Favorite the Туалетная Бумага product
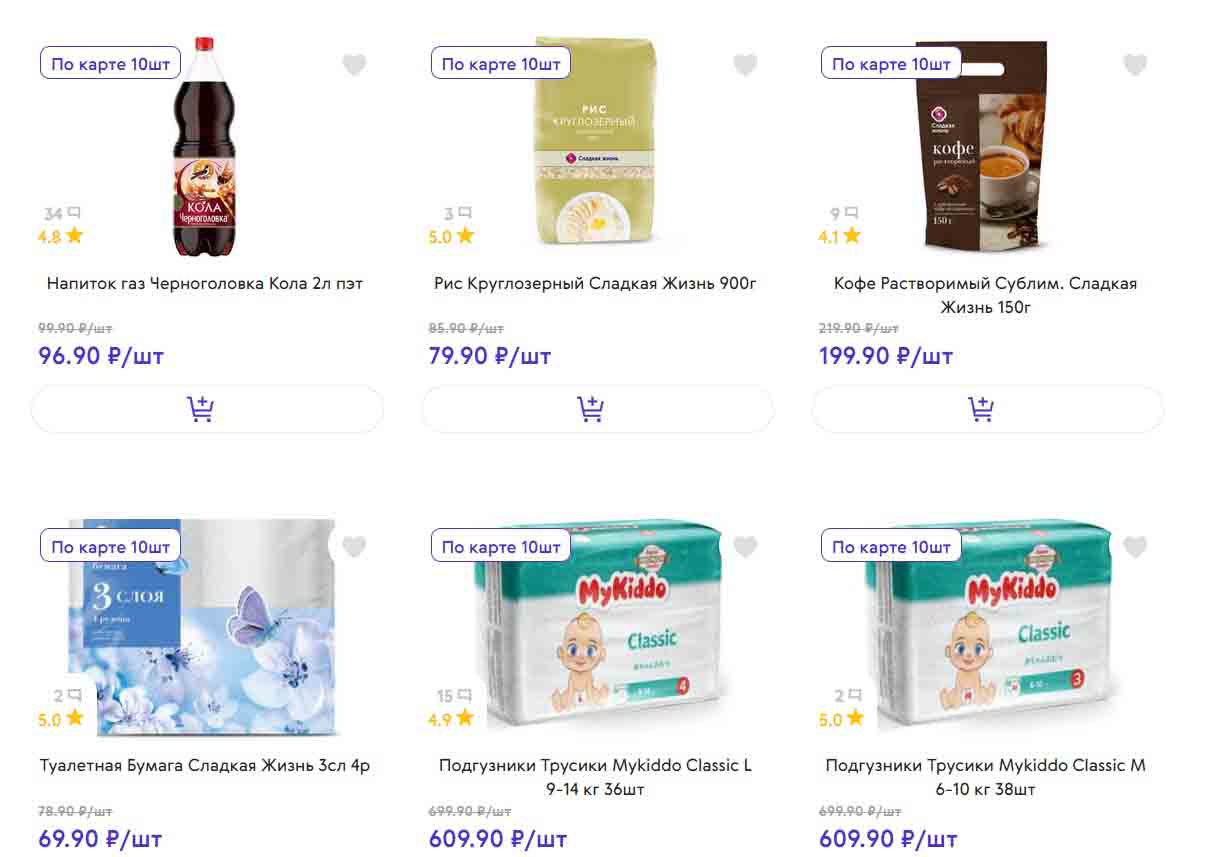1206x857 pixels. [354, 547]
